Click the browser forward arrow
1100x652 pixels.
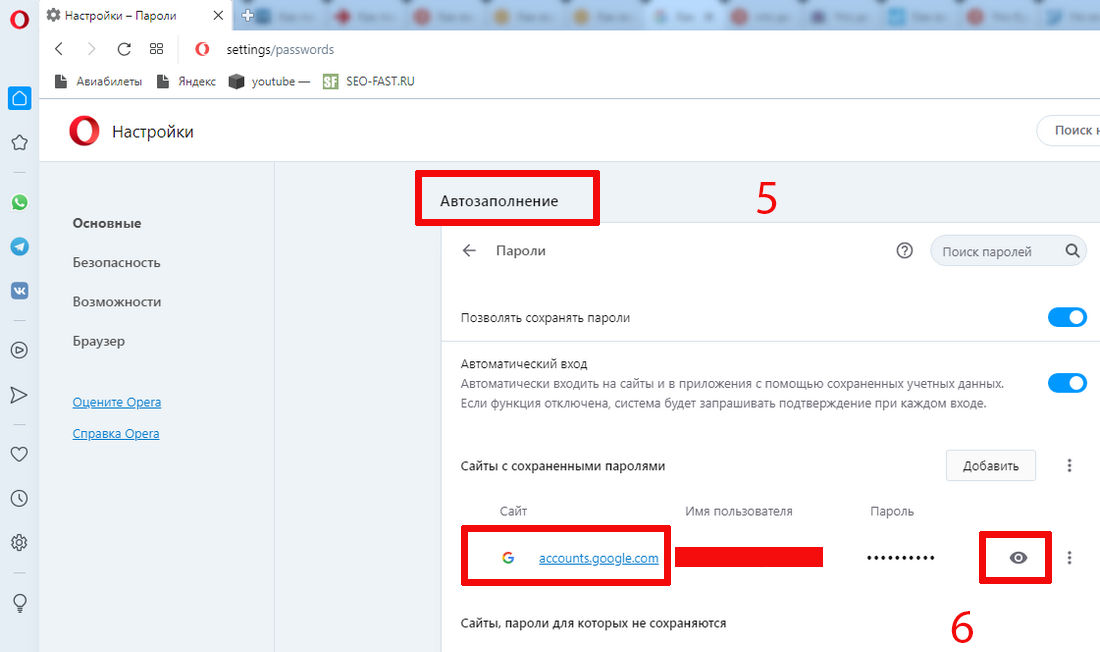pyautogui.click(x=91, y=48)
